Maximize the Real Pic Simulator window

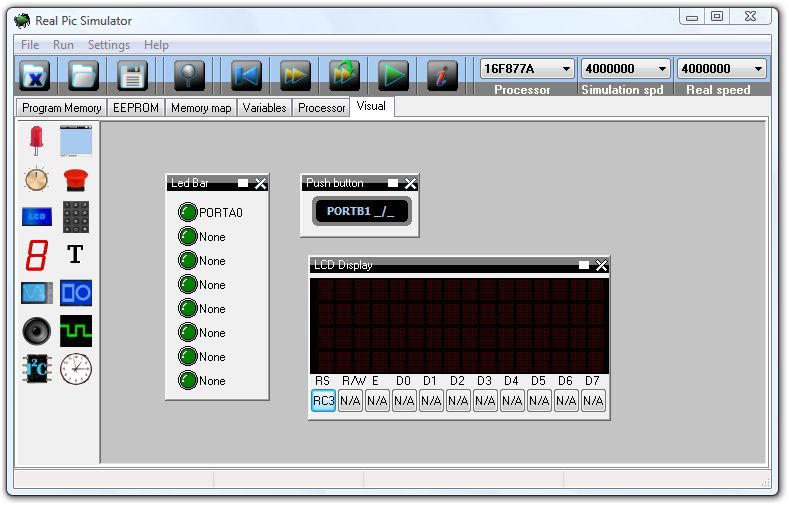717,16
